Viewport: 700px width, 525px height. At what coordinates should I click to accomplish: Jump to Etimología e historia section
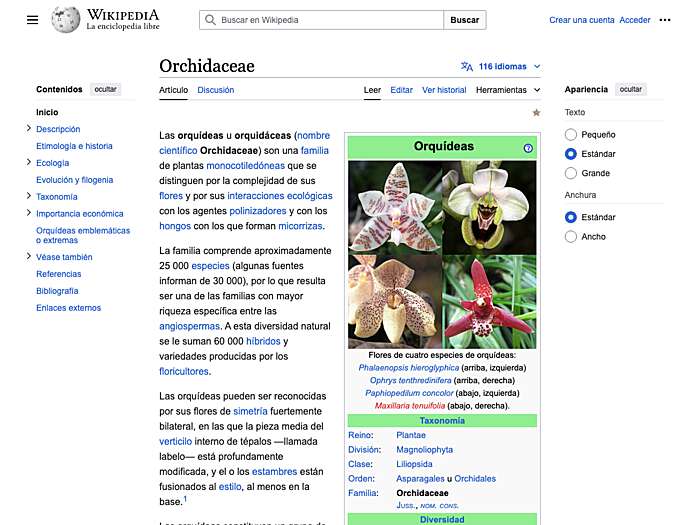pos(74,146)
